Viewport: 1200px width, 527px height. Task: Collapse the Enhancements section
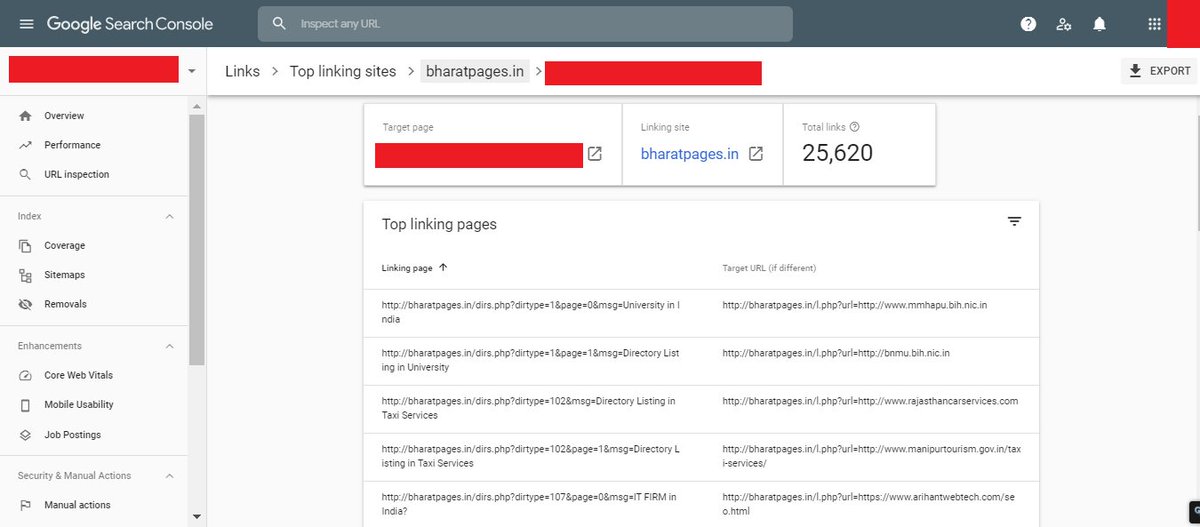pos(169,346)
